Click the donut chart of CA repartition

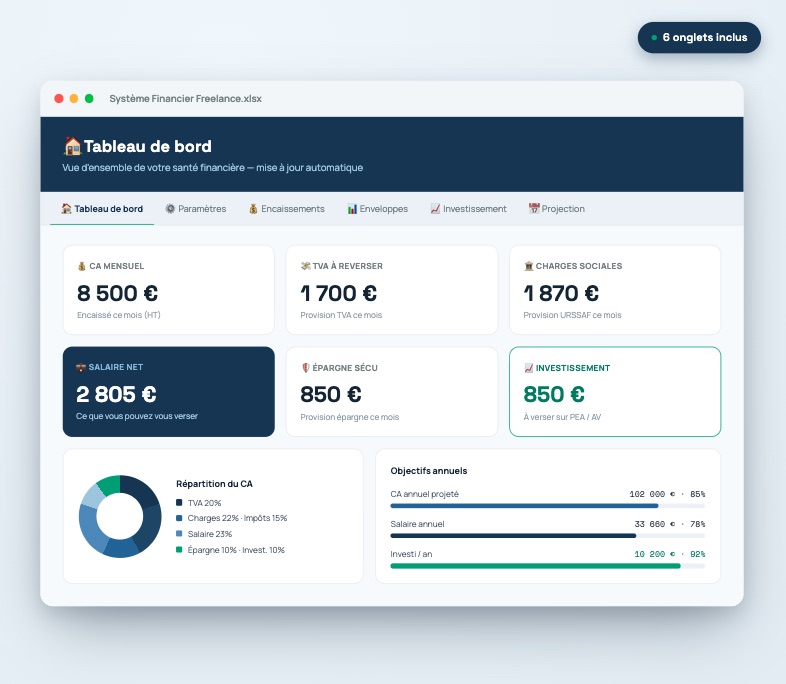(120, 516)
